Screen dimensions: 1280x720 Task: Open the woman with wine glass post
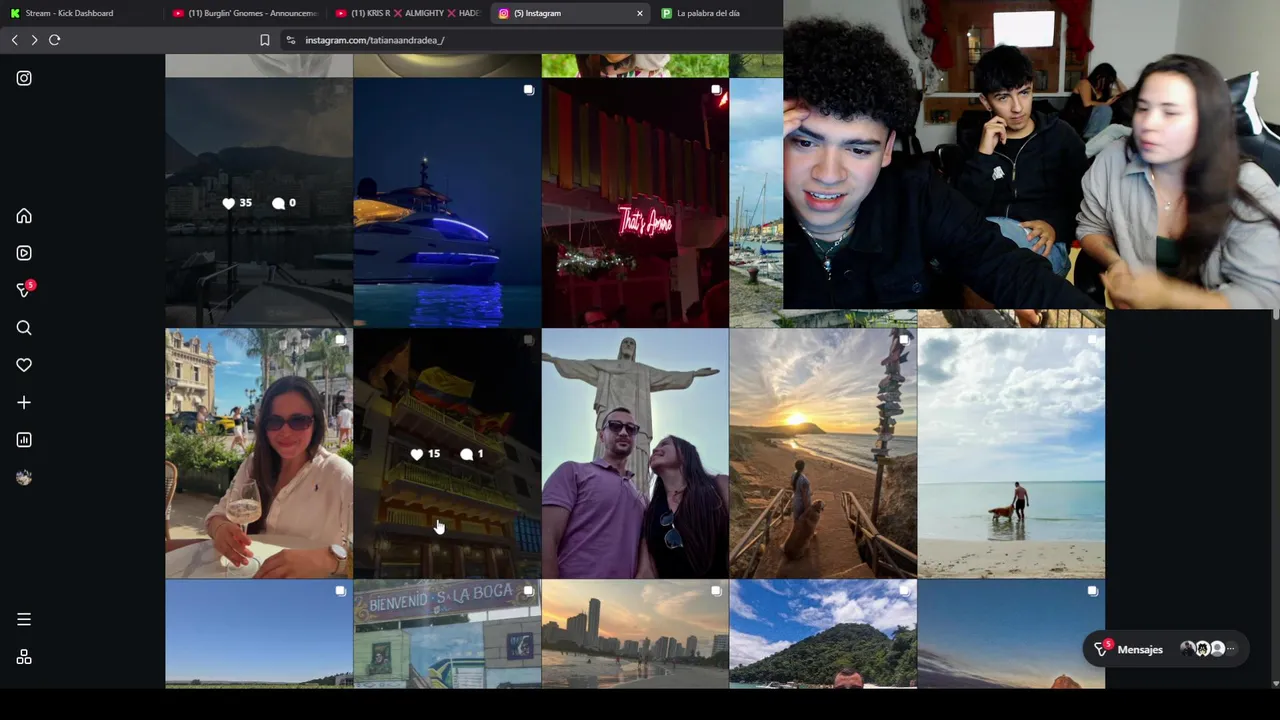point(259,454)
